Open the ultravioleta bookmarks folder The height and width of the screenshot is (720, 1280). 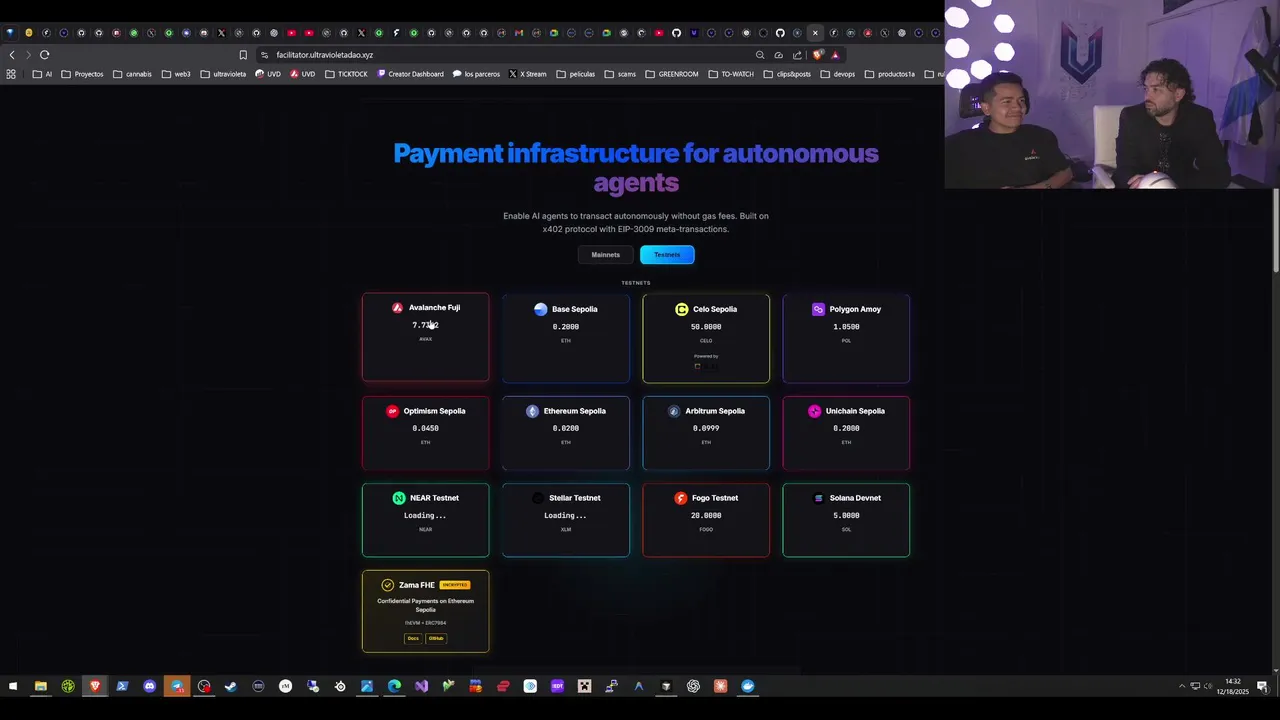tap(223, 74)
